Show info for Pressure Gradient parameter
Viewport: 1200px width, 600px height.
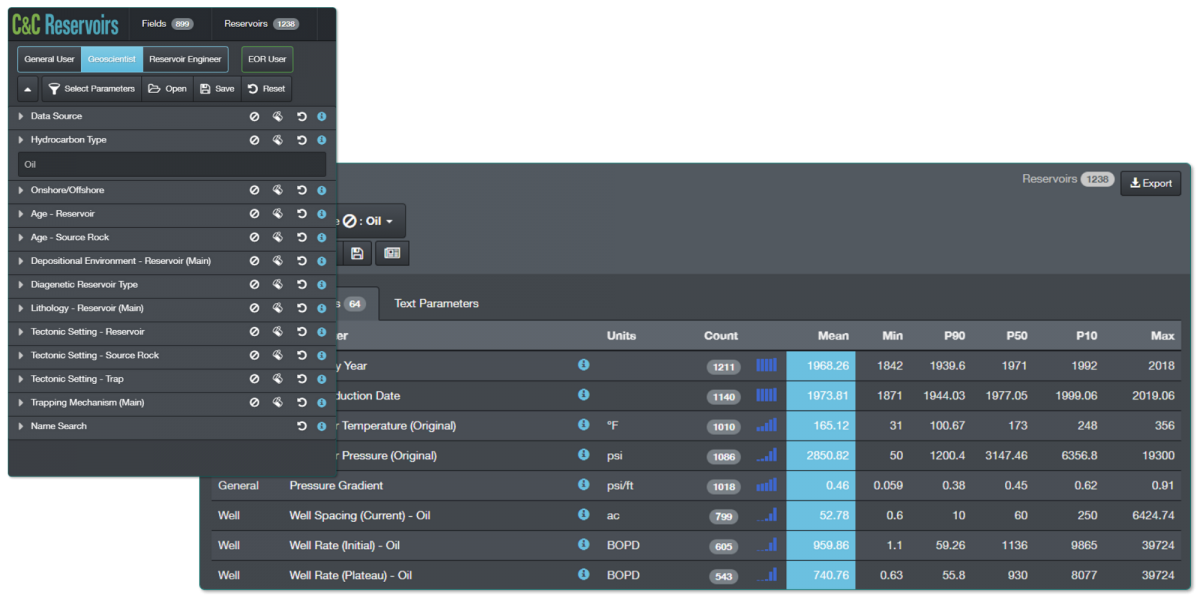pyautogui.click(x=583, y=486)
